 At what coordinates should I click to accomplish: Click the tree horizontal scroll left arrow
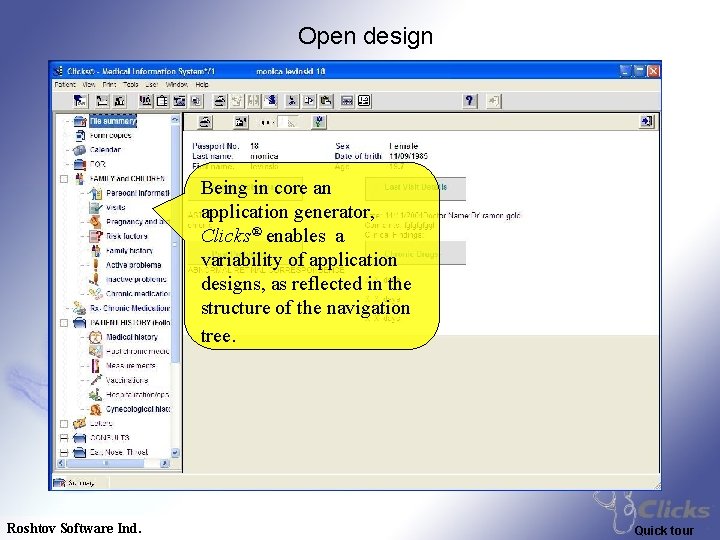(61, 464)
